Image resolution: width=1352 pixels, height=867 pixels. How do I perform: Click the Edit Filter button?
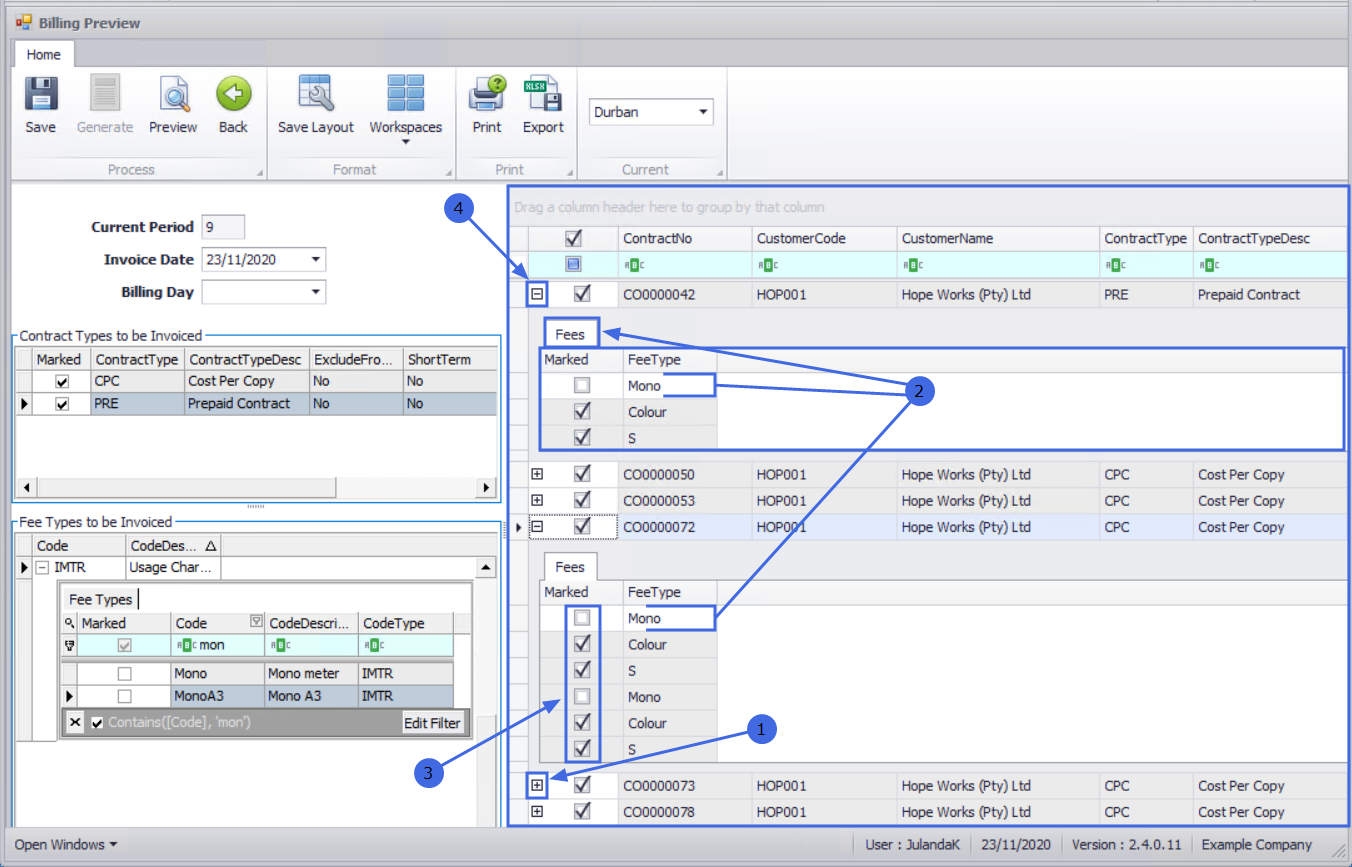432,723
